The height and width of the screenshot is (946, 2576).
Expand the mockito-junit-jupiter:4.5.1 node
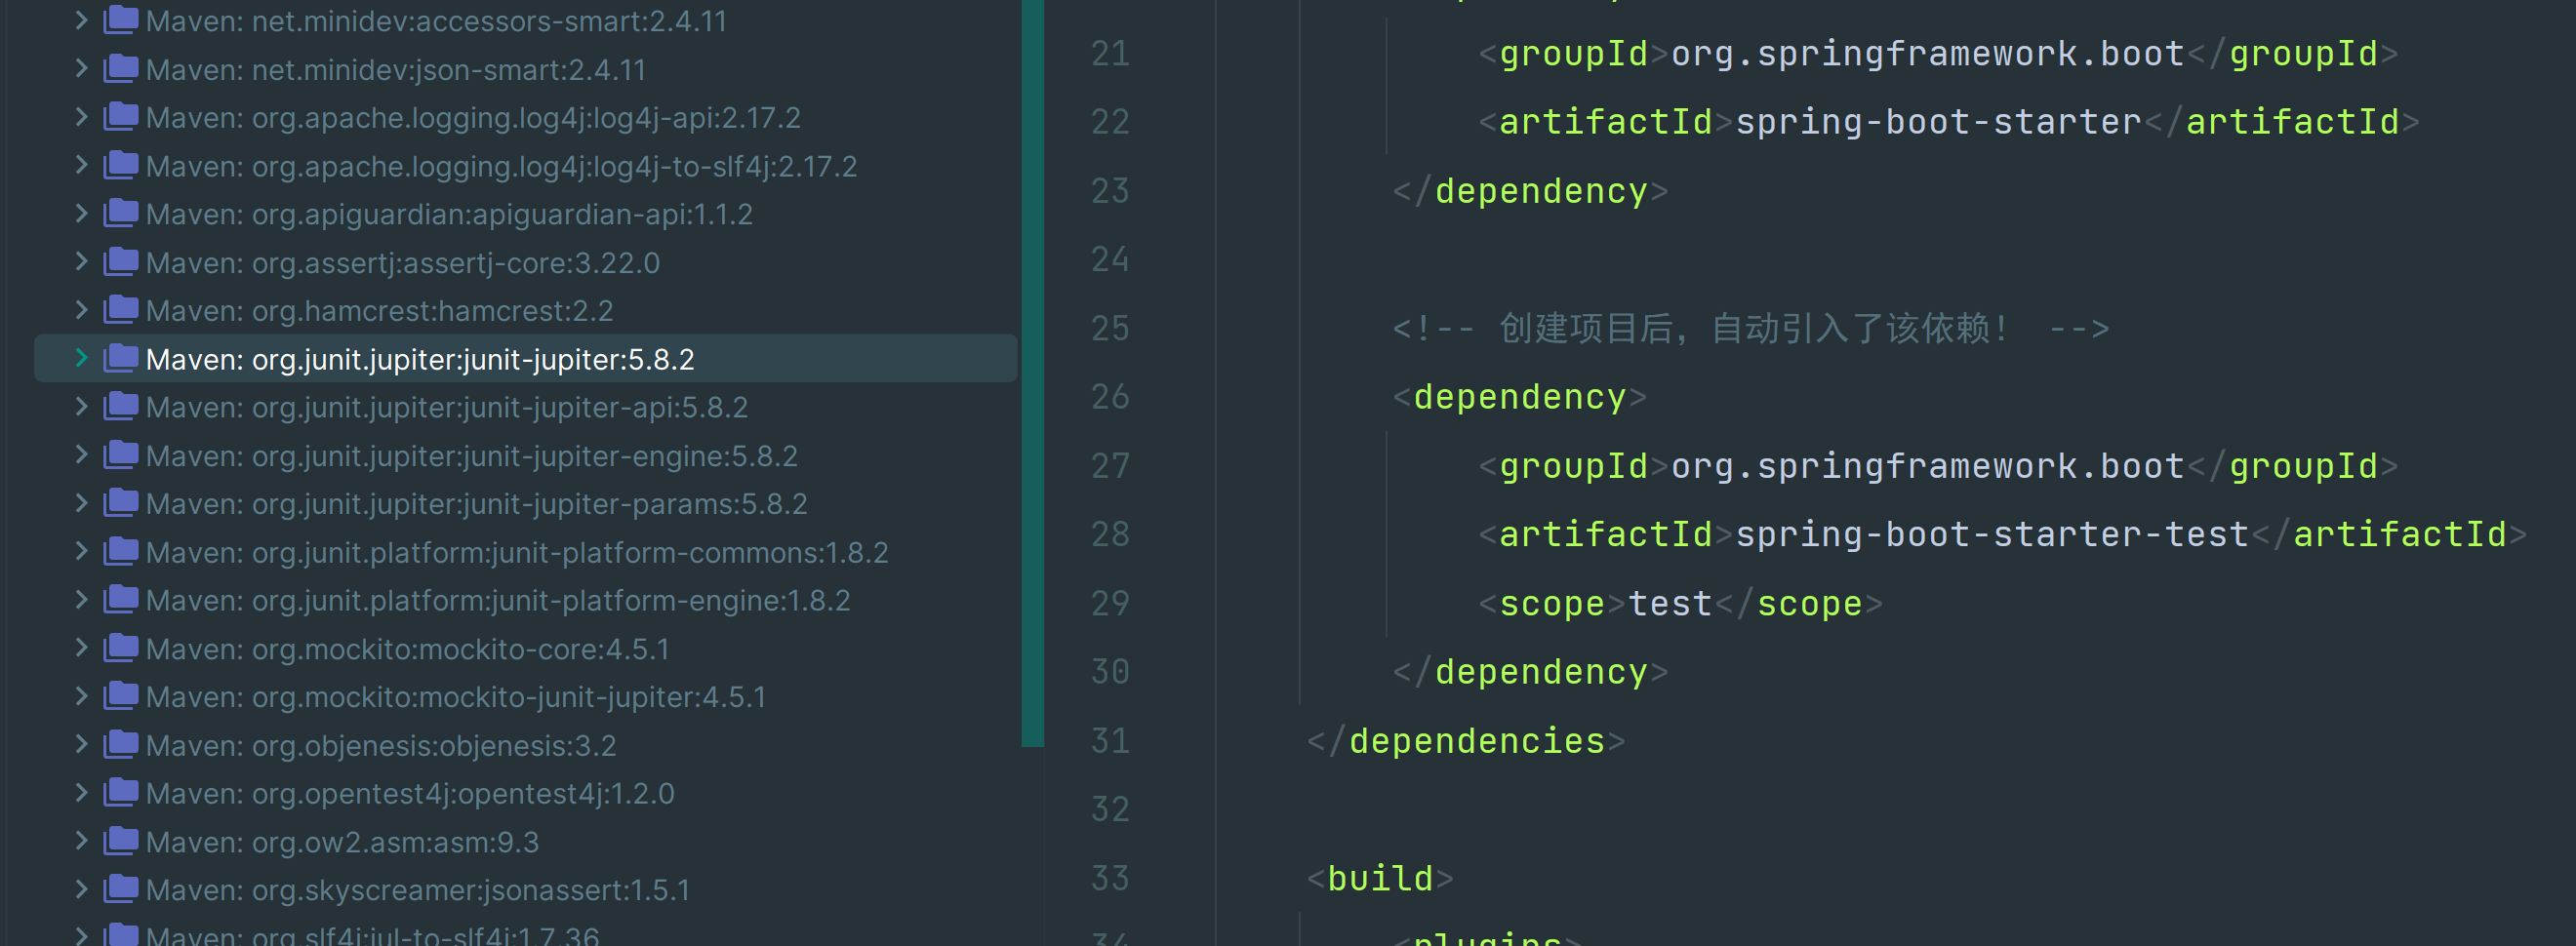82,695
